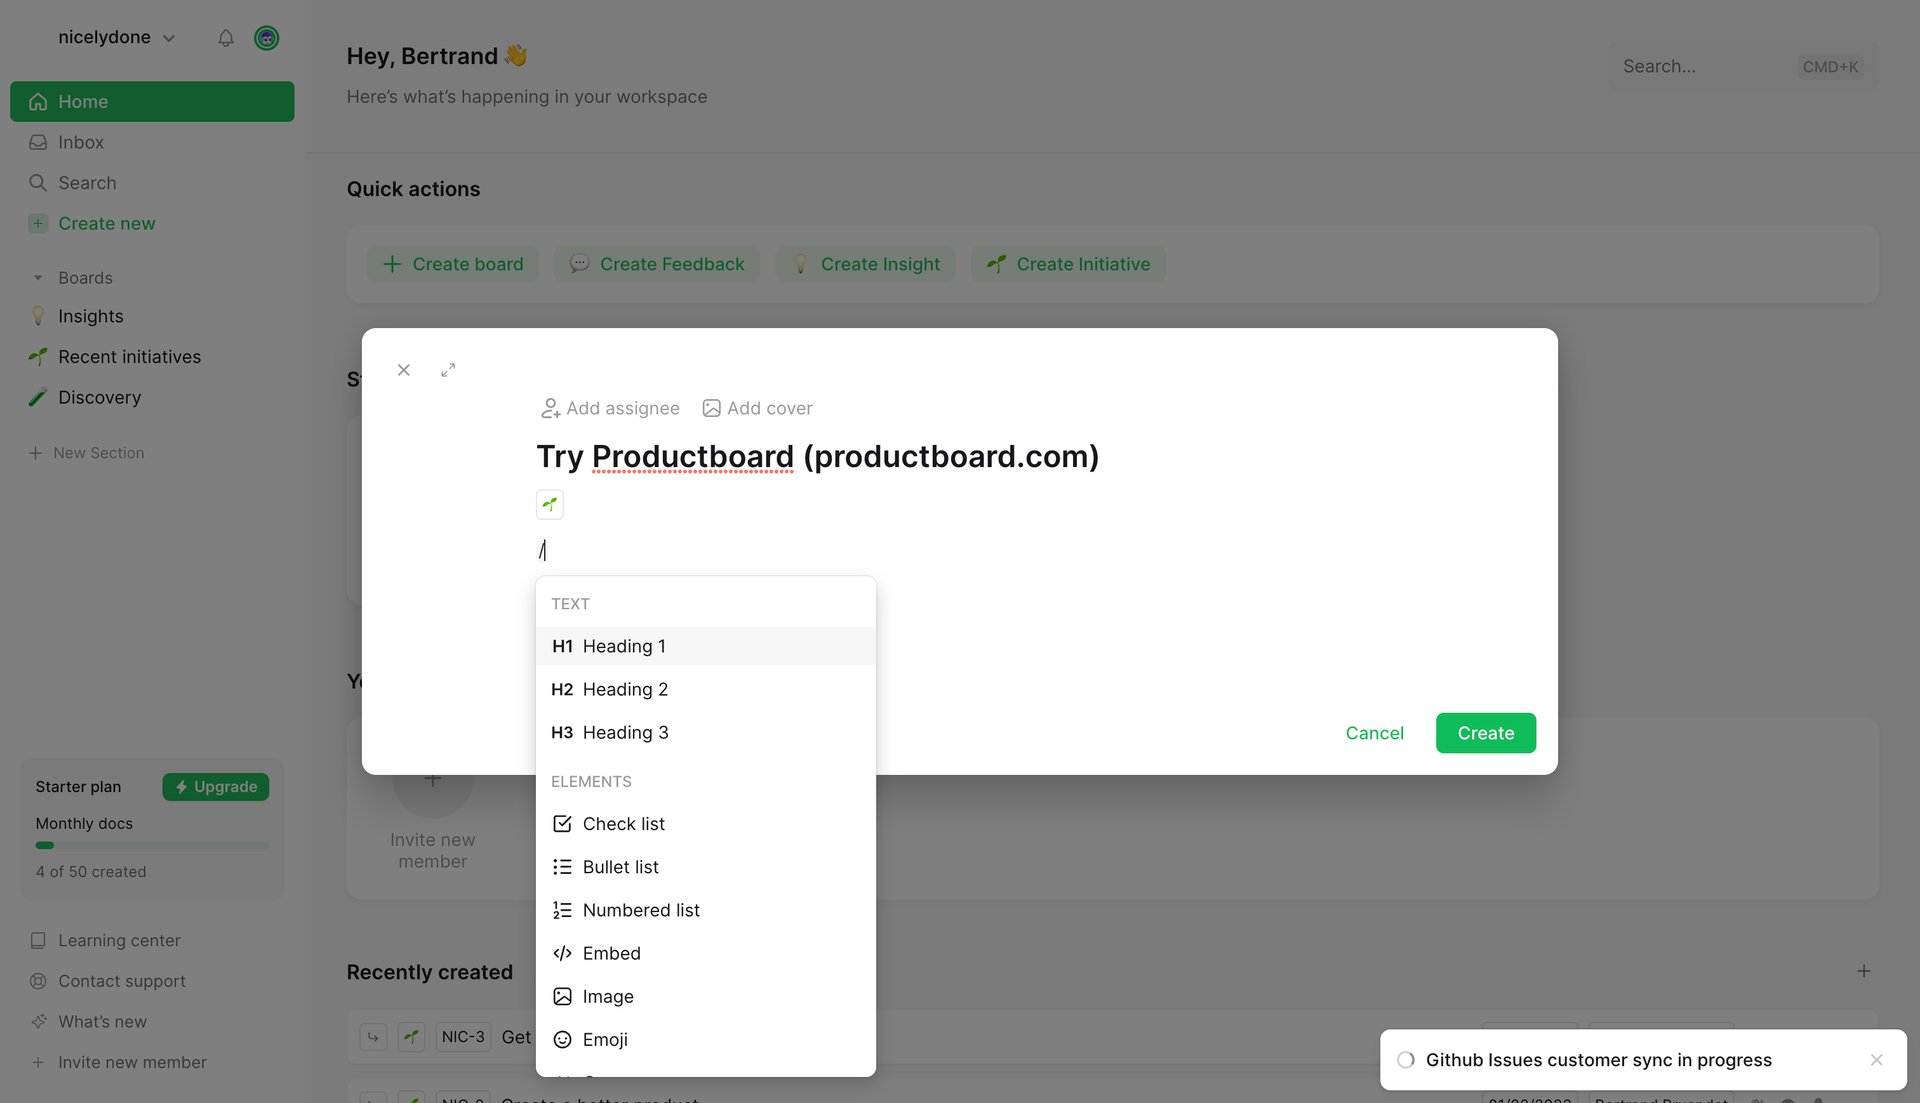
Task: Open Insights from the sidebar
Action: 89,315
